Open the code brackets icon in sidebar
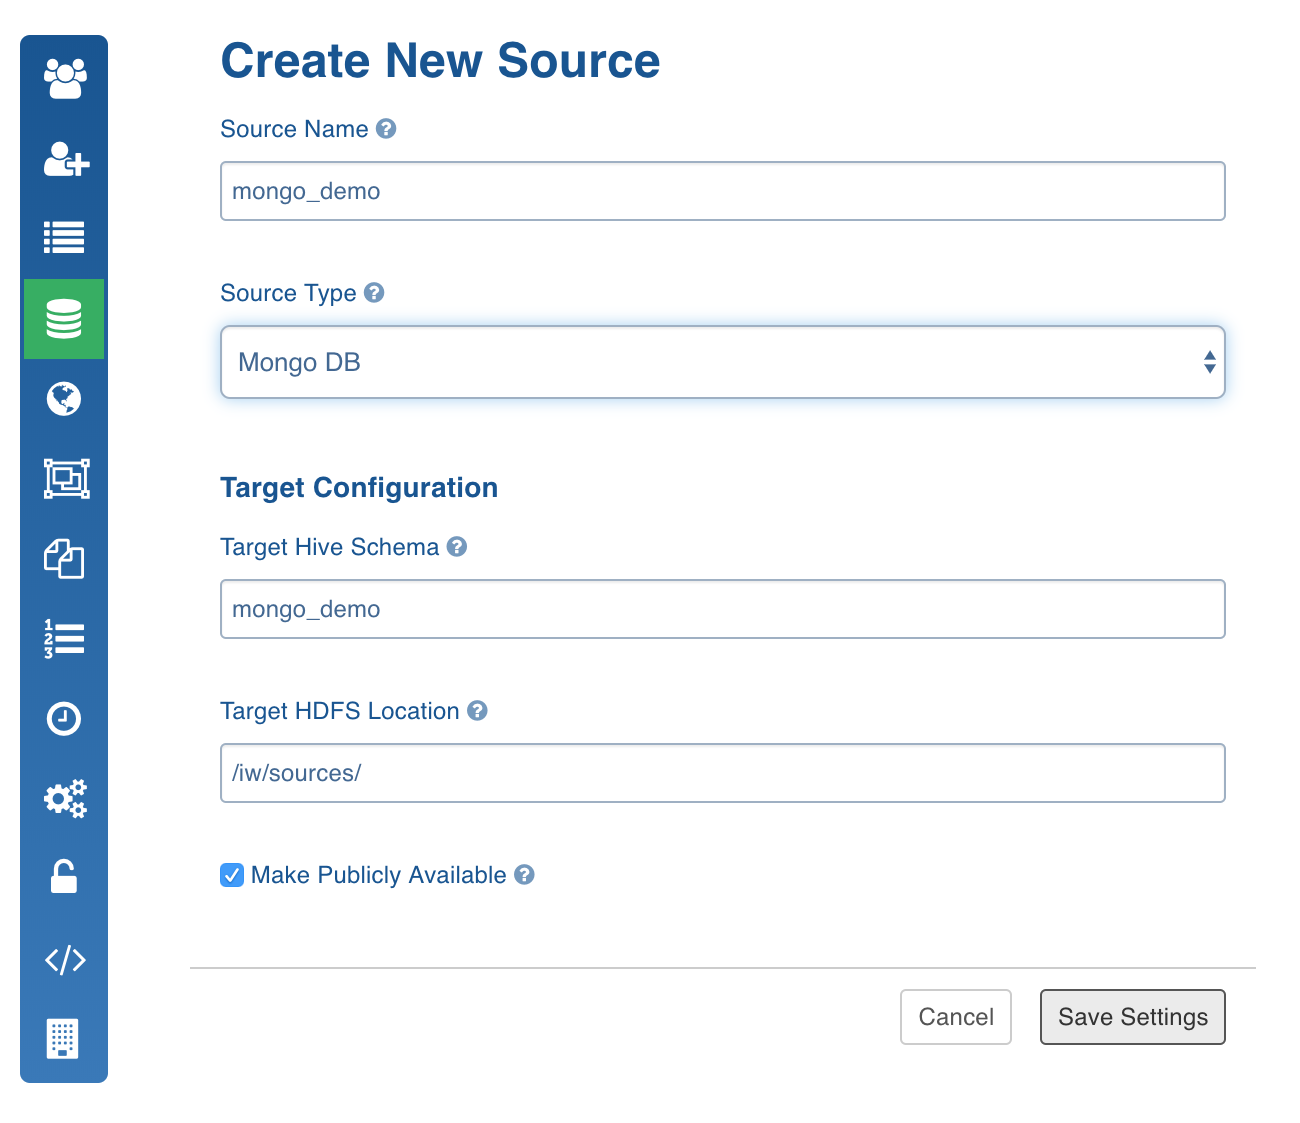The height and width of the screenshot is (1123, 1300). point(66,960)
